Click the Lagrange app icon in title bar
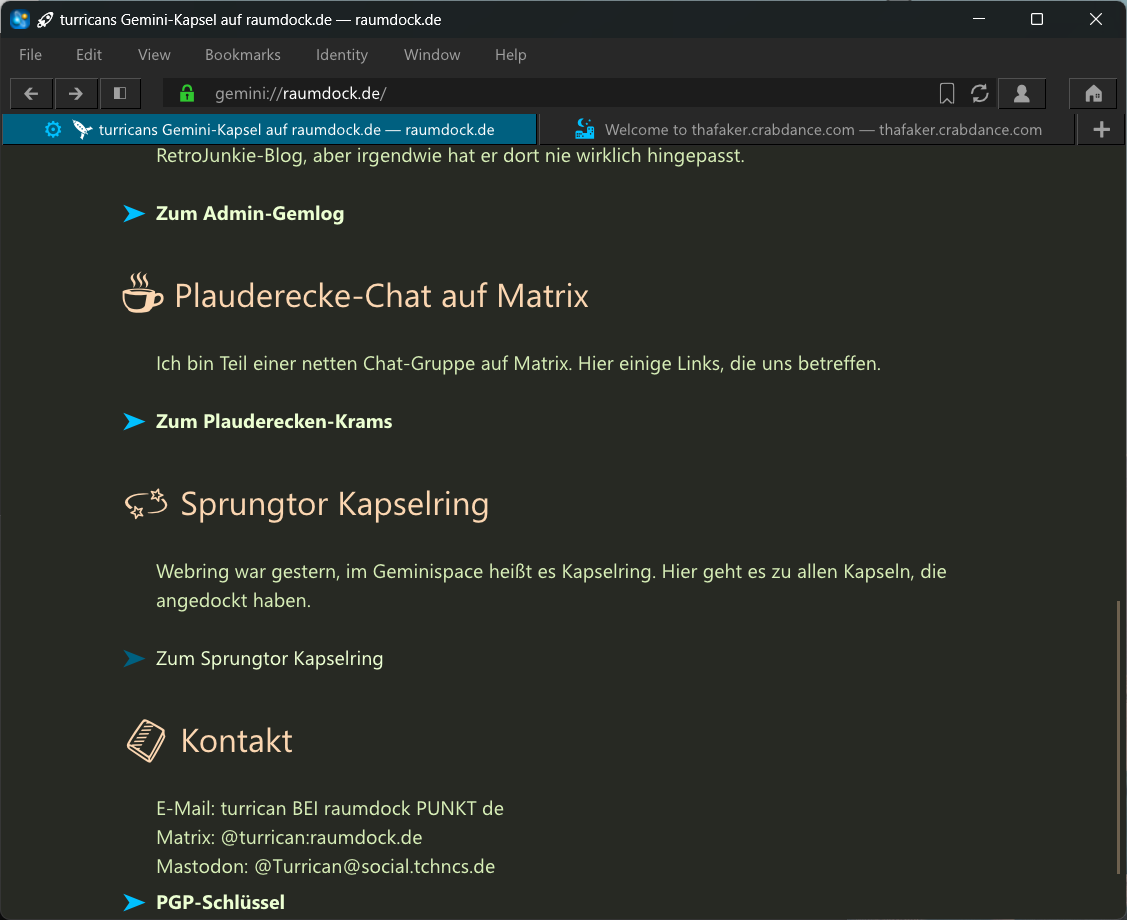 click(19, 19)
